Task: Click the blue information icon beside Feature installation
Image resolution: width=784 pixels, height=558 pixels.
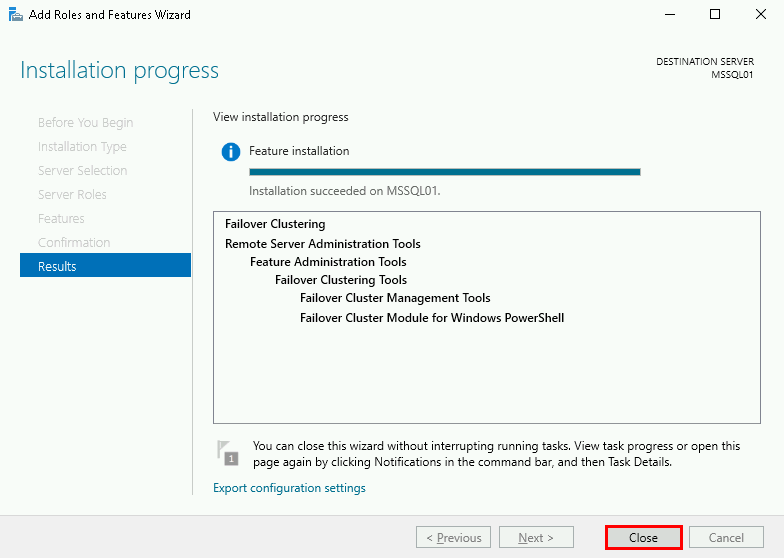Action: click(231, 152)
